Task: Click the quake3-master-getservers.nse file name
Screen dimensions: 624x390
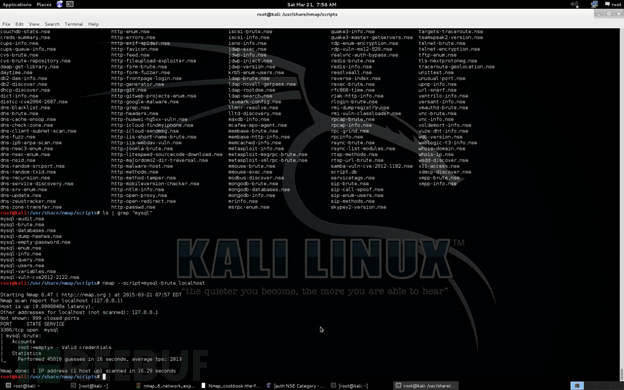Action: [x=372, y=37]
